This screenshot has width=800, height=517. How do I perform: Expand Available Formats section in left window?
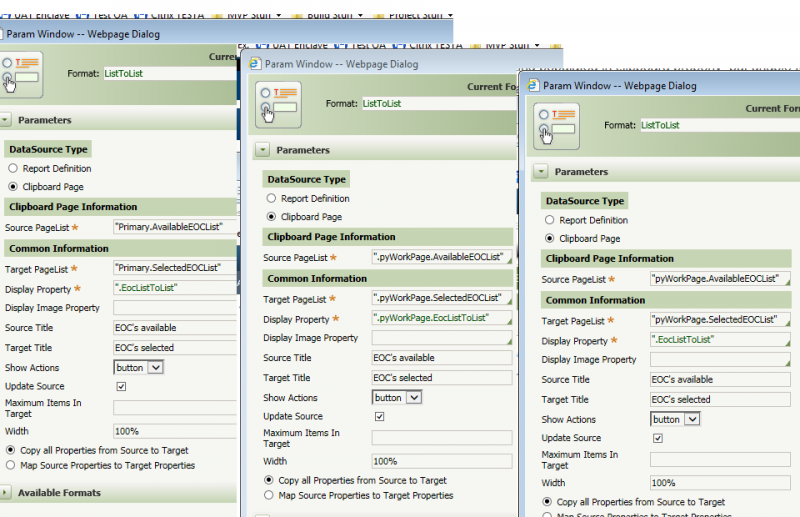(x=5, y=493)
